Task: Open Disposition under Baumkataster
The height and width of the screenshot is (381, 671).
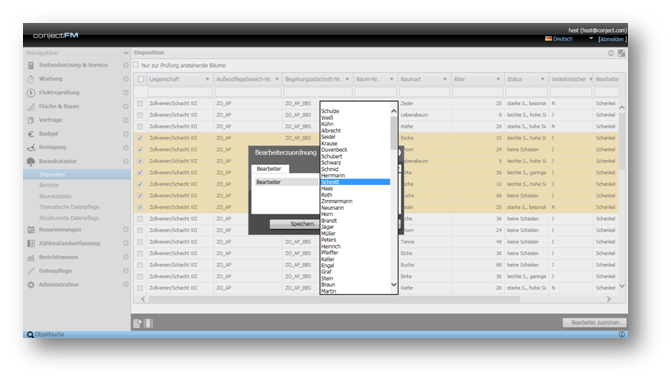Action: pos(52,175)
